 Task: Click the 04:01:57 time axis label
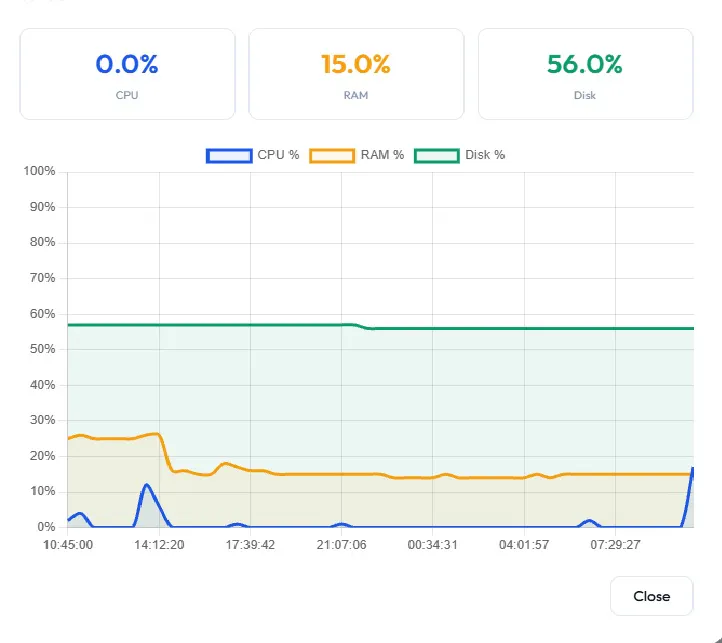pos(524,545)
